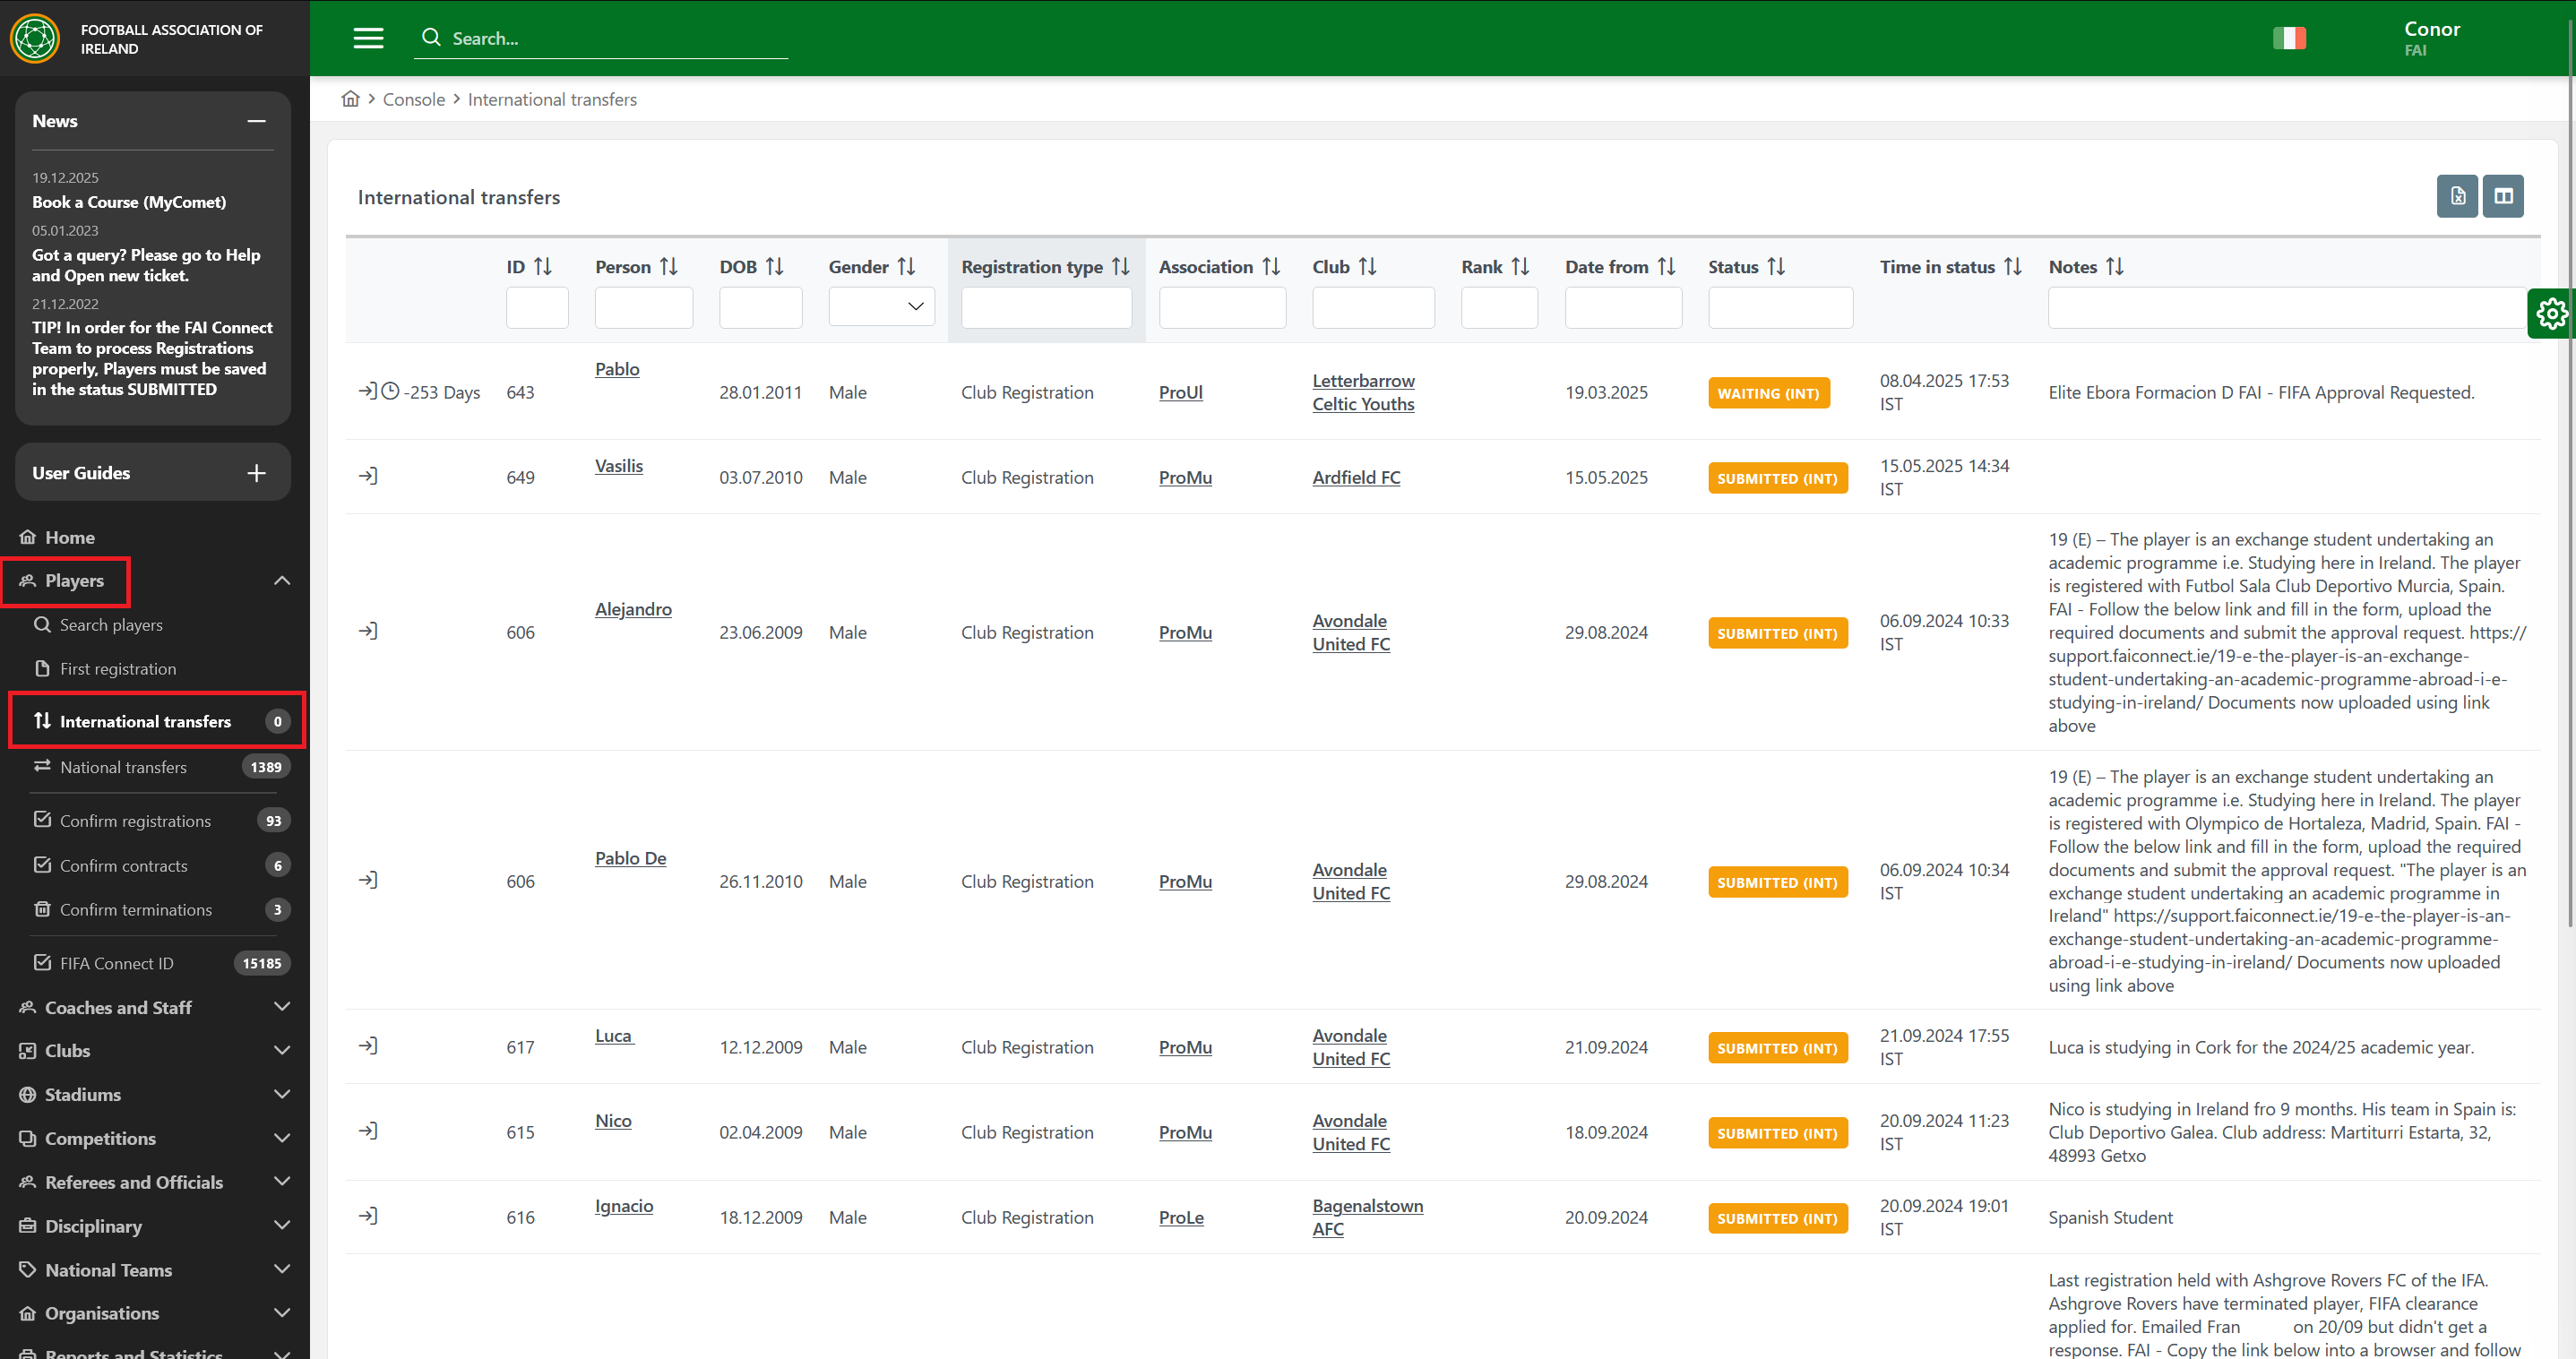
Task: Click the Console breadcrumb link
Action: 413,99
